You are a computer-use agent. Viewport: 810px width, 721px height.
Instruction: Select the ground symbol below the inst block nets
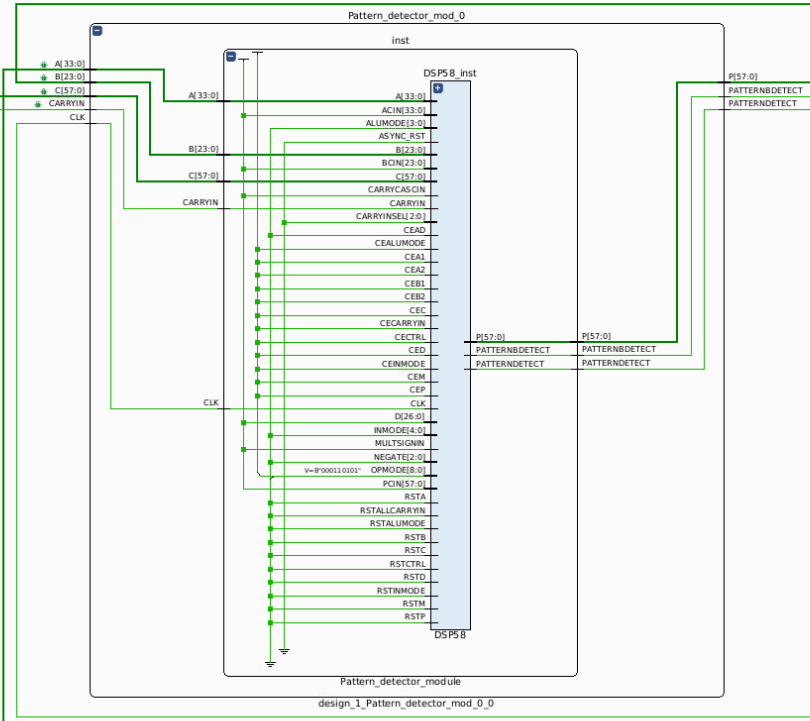(269, 662)
